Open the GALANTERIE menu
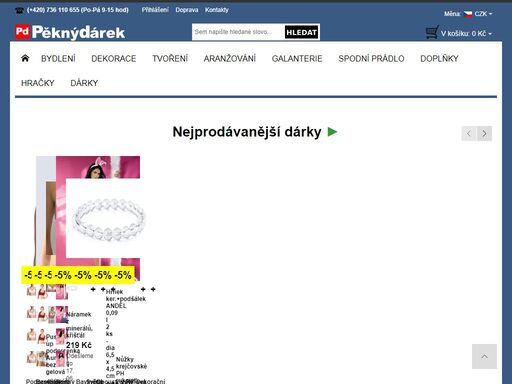The width and height of the screenshot is (512, 384). (297, 59)
